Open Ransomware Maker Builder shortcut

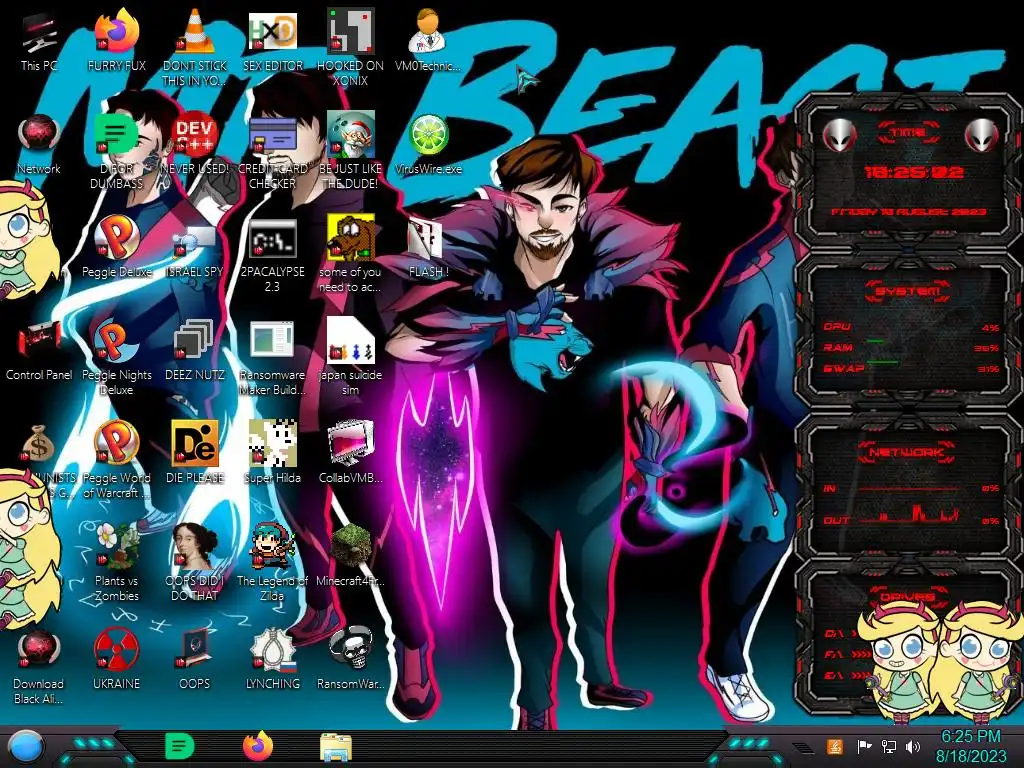[x=272, y=357]
